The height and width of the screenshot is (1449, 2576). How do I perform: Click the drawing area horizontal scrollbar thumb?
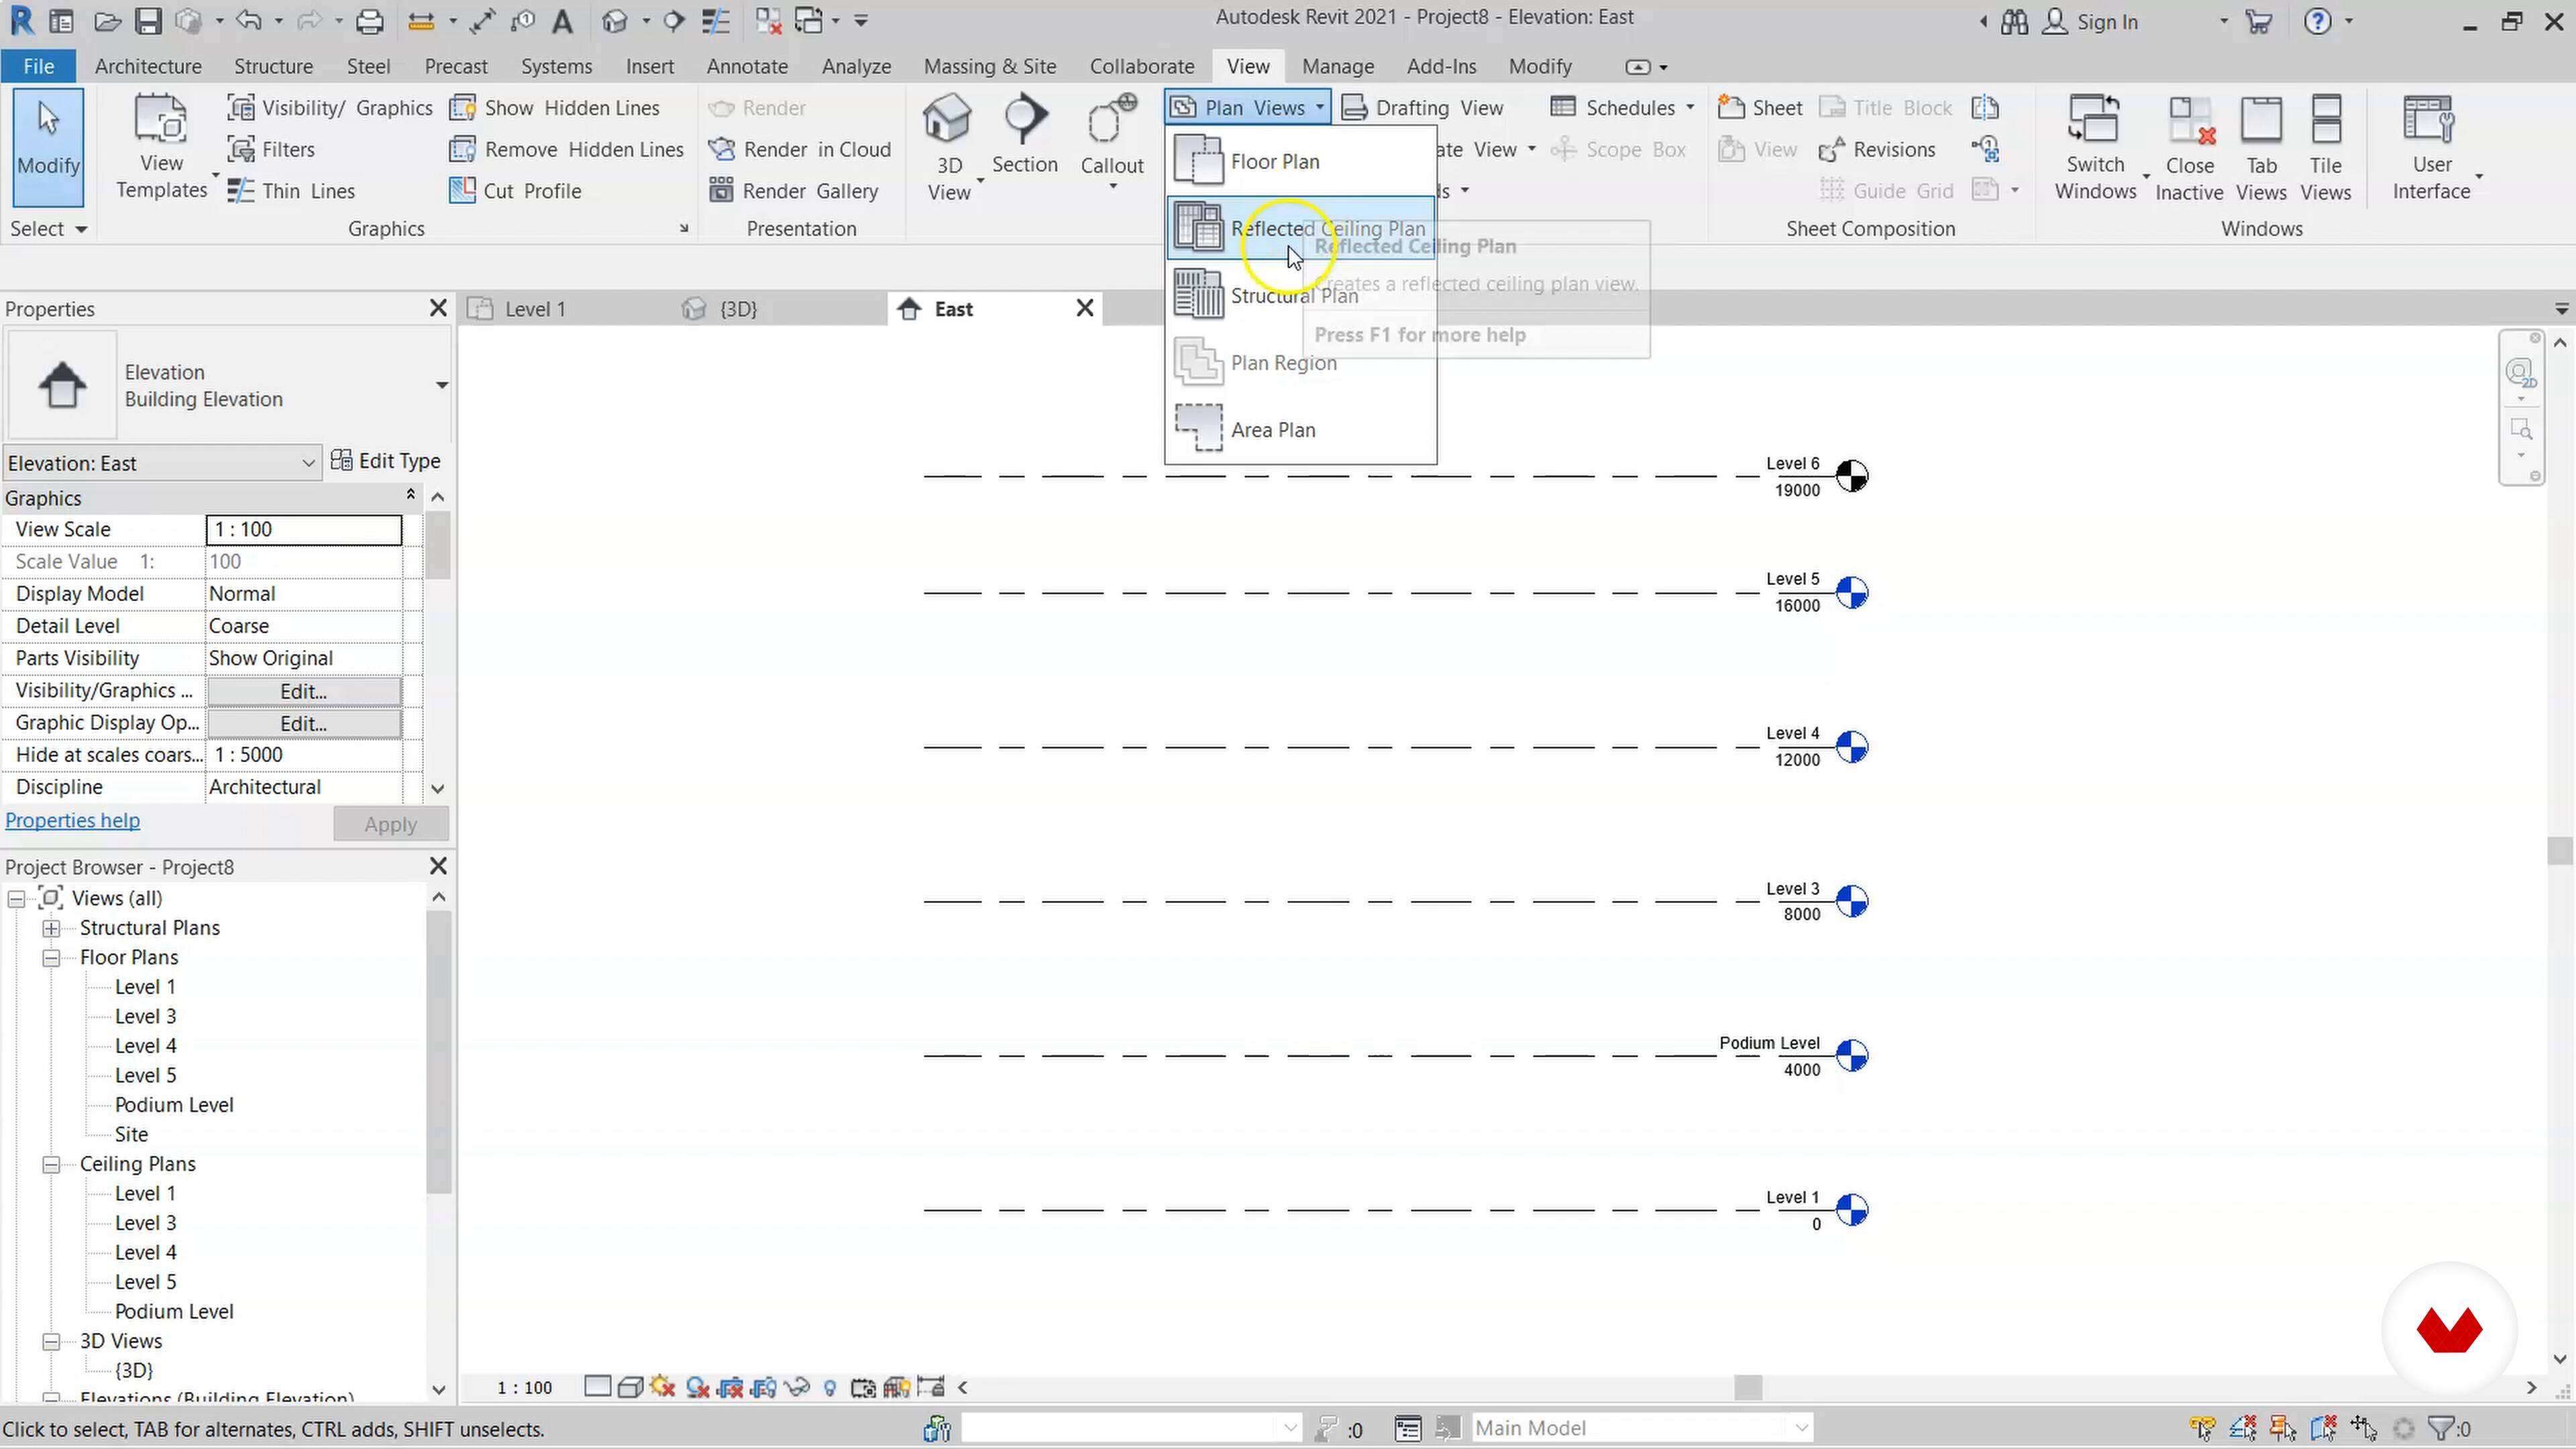pos(1747,1388)
